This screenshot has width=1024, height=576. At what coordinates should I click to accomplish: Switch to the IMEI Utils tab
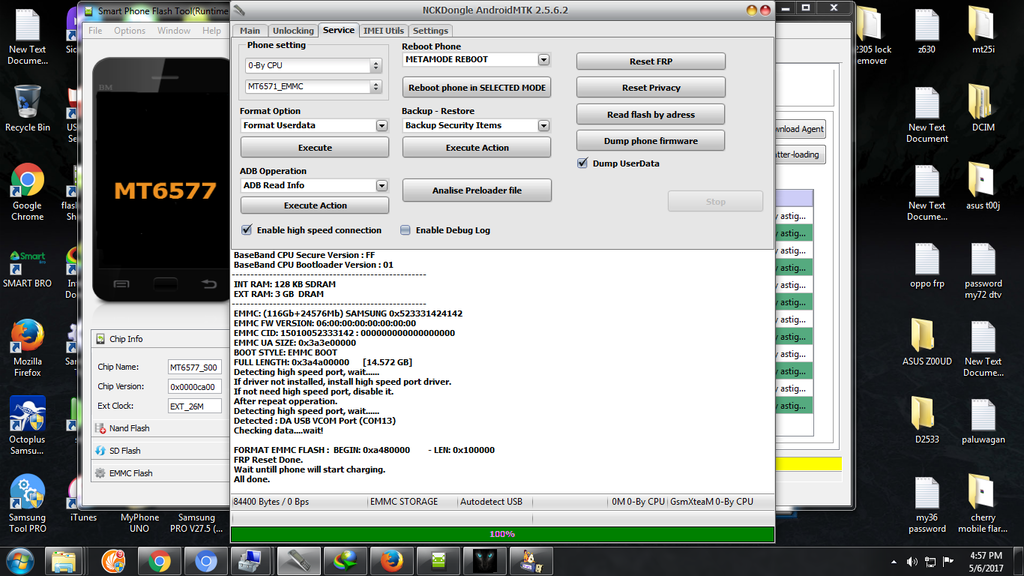(x=384, y=31)
